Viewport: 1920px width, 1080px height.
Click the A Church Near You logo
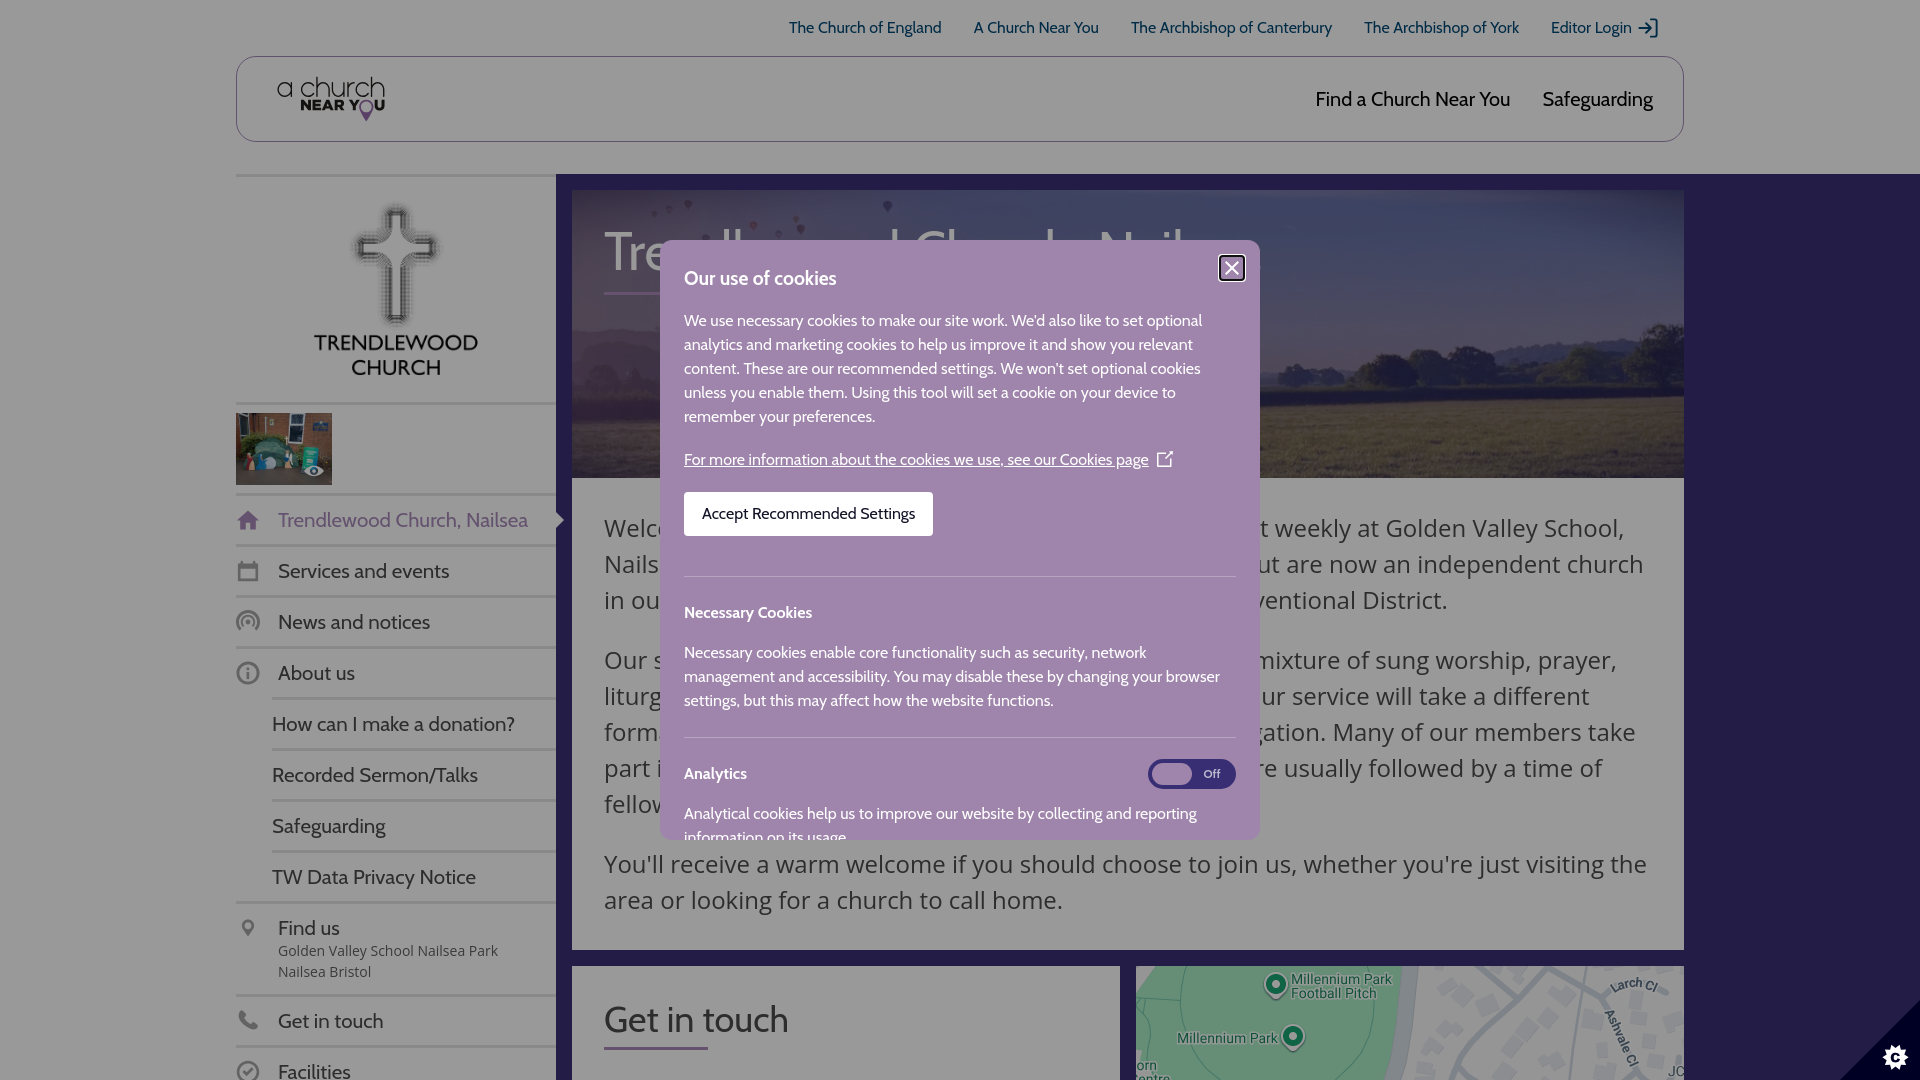pyautogui.click(x=331, y=99)
